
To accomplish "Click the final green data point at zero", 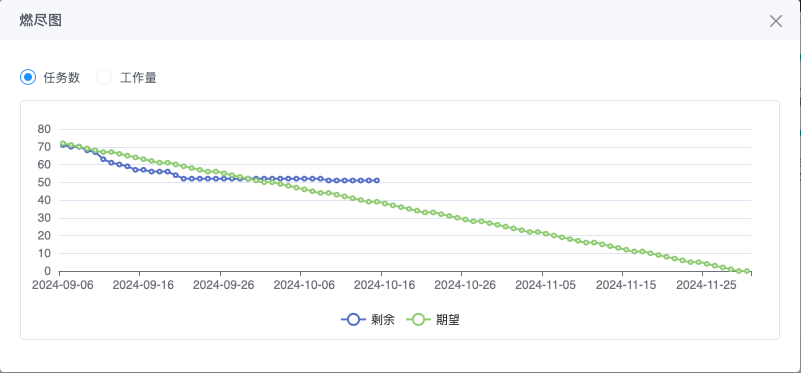I will tap(747, 271).
